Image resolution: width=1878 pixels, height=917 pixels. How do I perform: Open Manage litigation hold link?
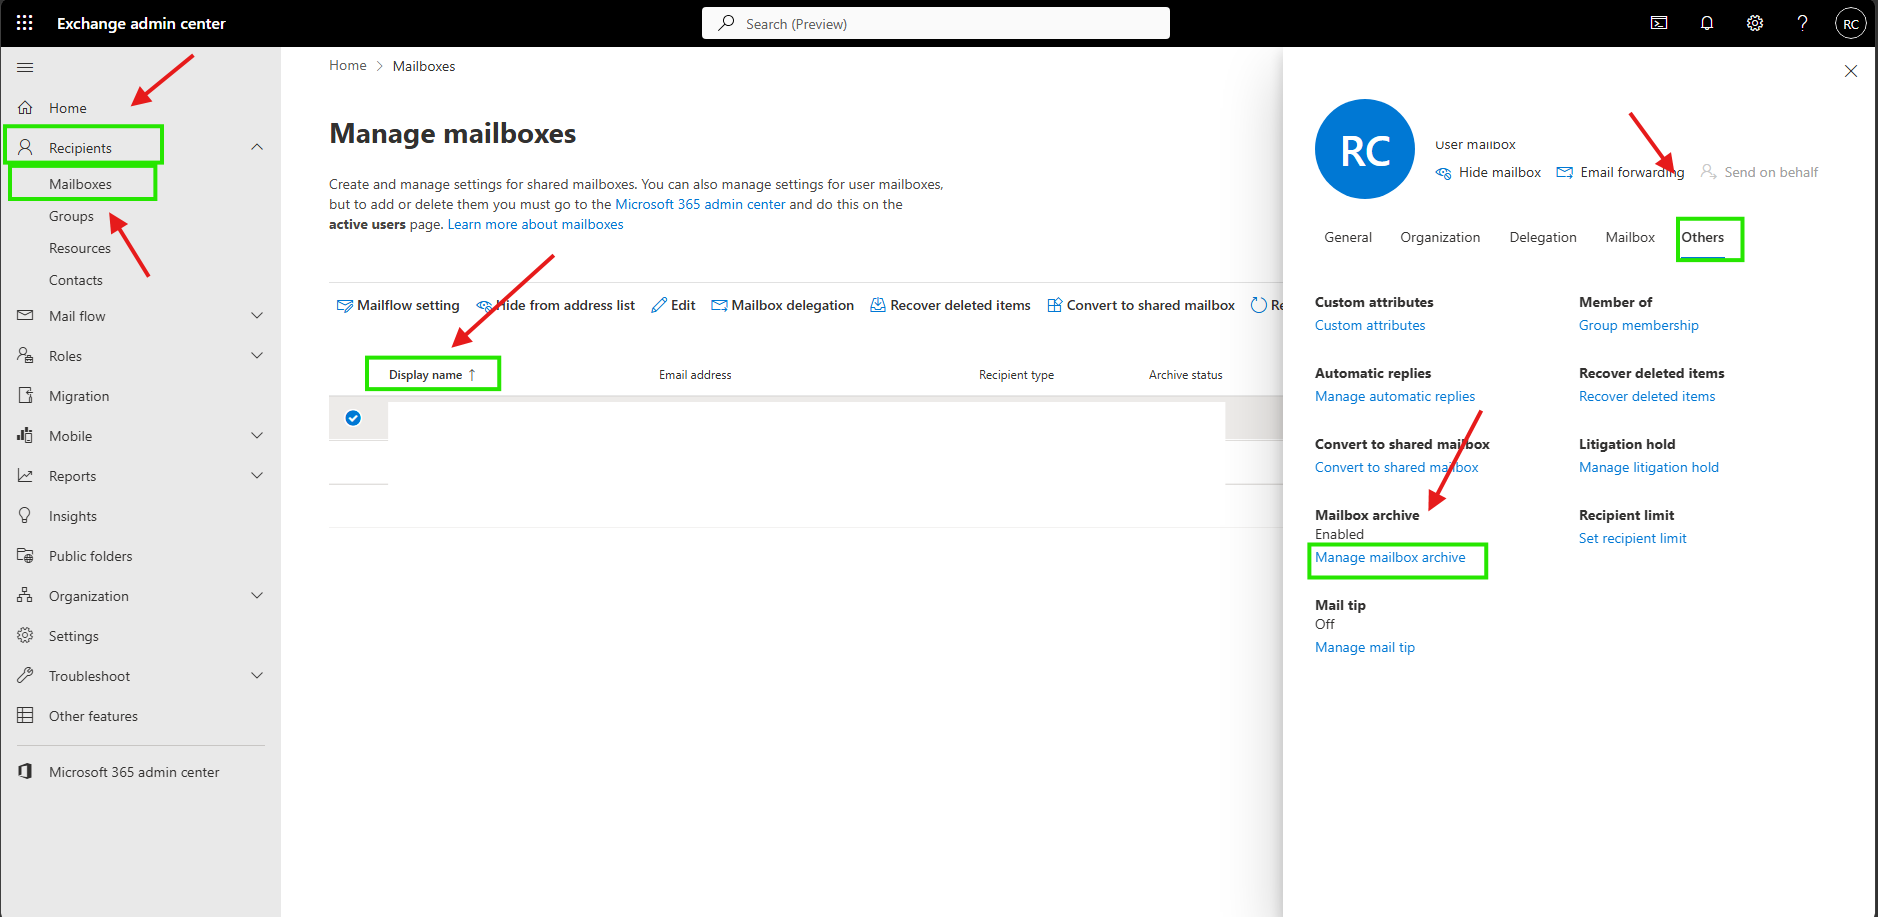1649,467
